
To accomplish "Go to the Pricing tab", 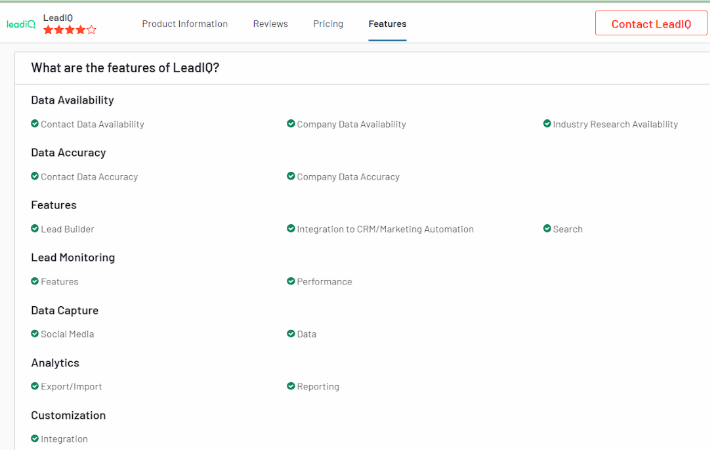I will [x=328, y=24].
